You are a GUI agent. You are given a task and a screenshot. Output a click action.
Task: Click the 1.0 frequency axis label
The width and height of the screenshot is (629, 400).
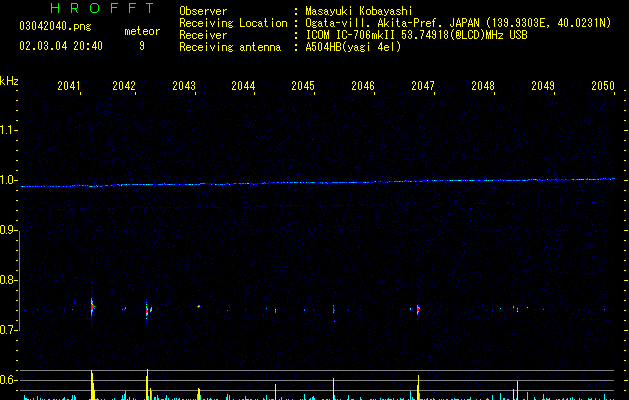[x=8, y=180]
